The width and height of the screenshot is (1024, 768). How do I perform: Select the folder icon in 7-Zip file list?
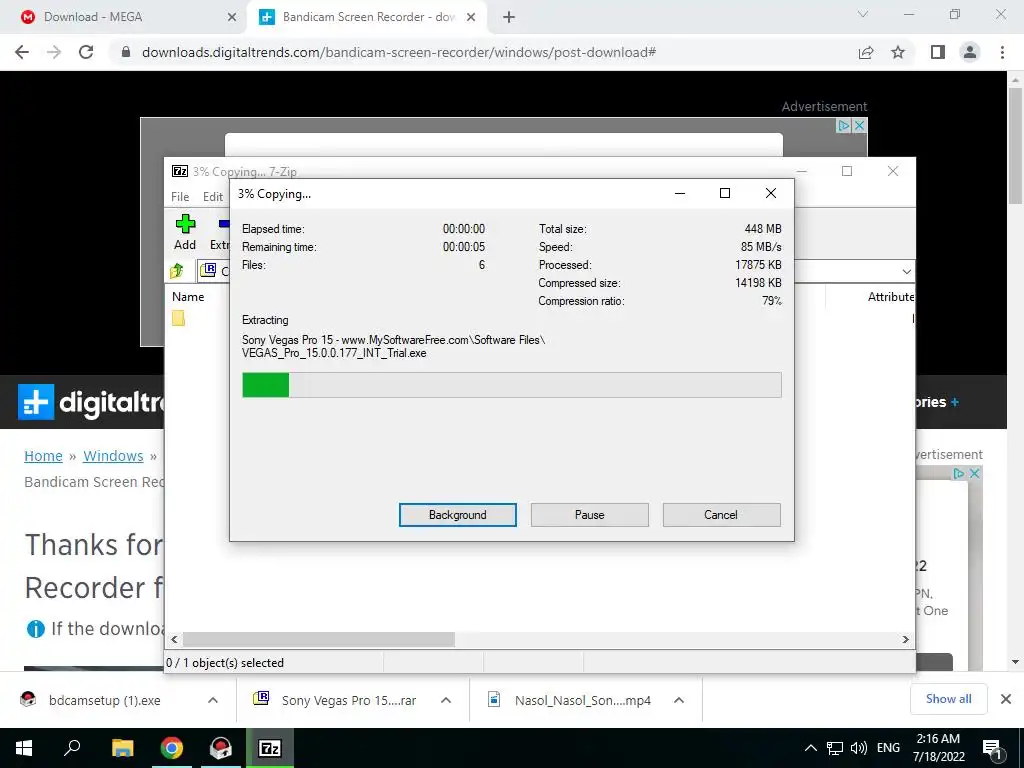178,318
